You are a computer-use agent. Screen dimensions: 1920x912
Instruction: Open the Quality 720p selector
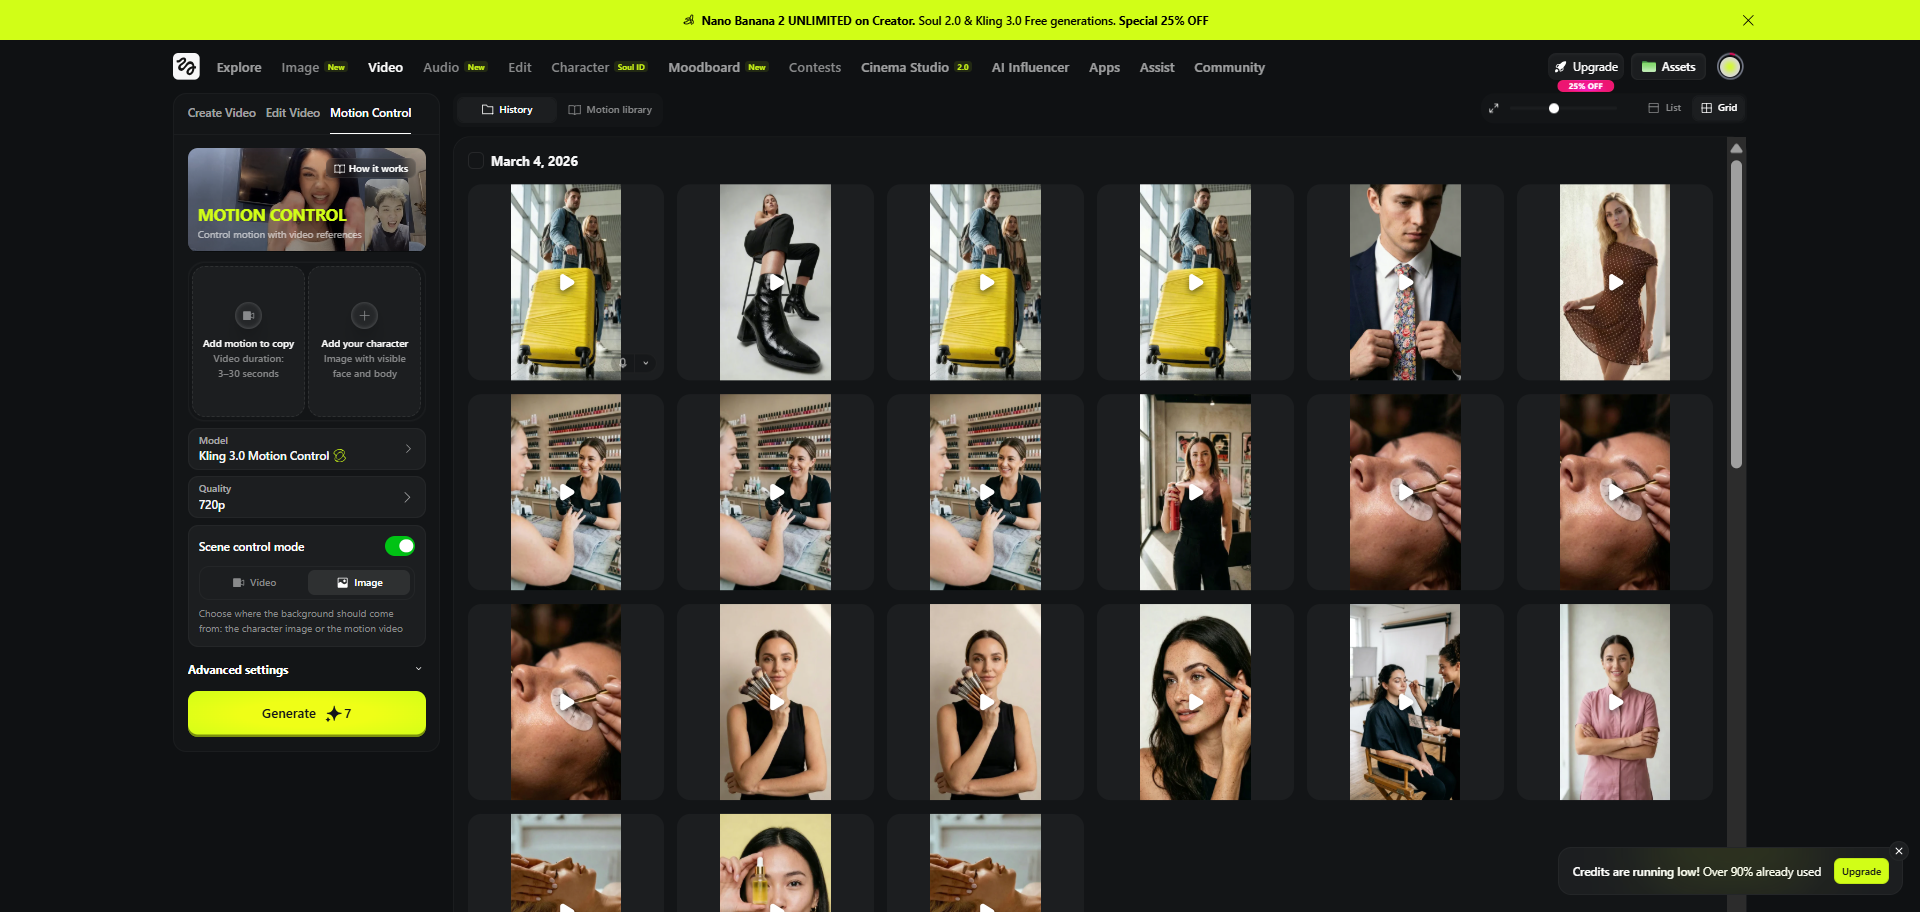[x=306, y=497]
